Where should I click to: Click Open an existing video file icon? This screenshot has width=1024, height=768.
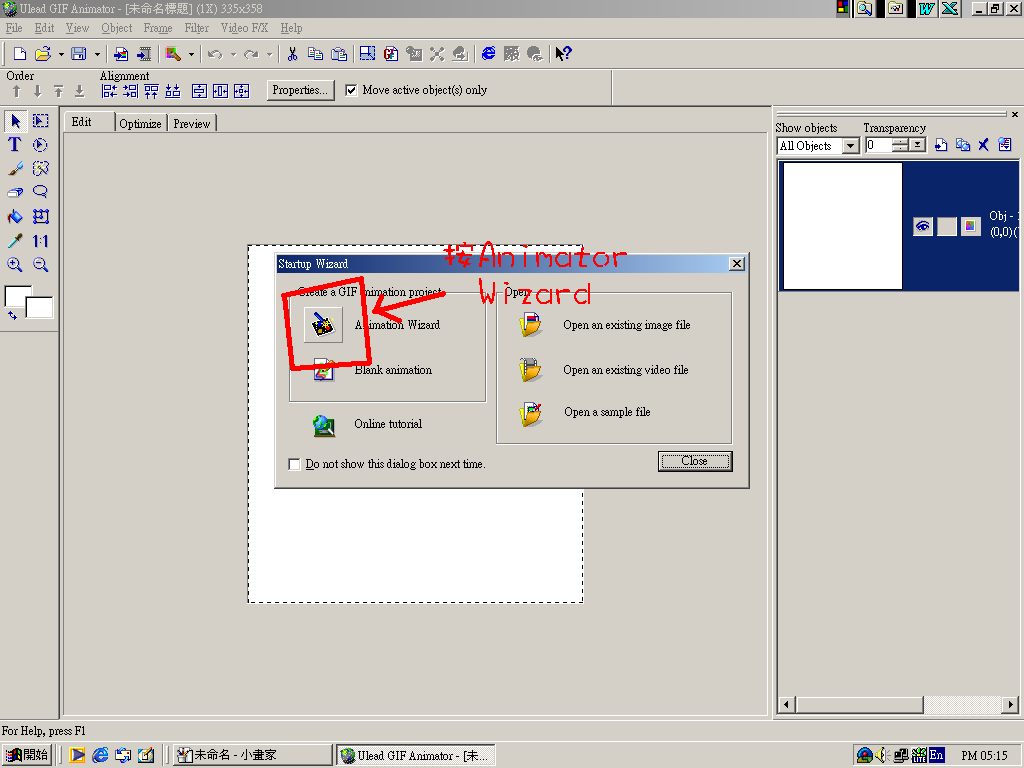[x=530, y=370]
